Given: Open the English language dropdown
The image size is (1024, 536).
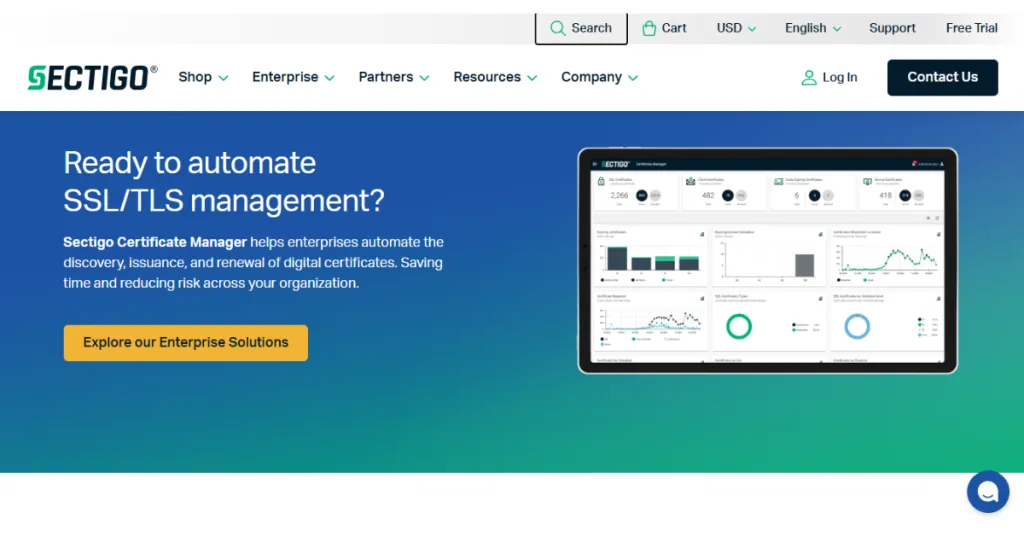Looking at the screenshot, I should pos(812,28).
